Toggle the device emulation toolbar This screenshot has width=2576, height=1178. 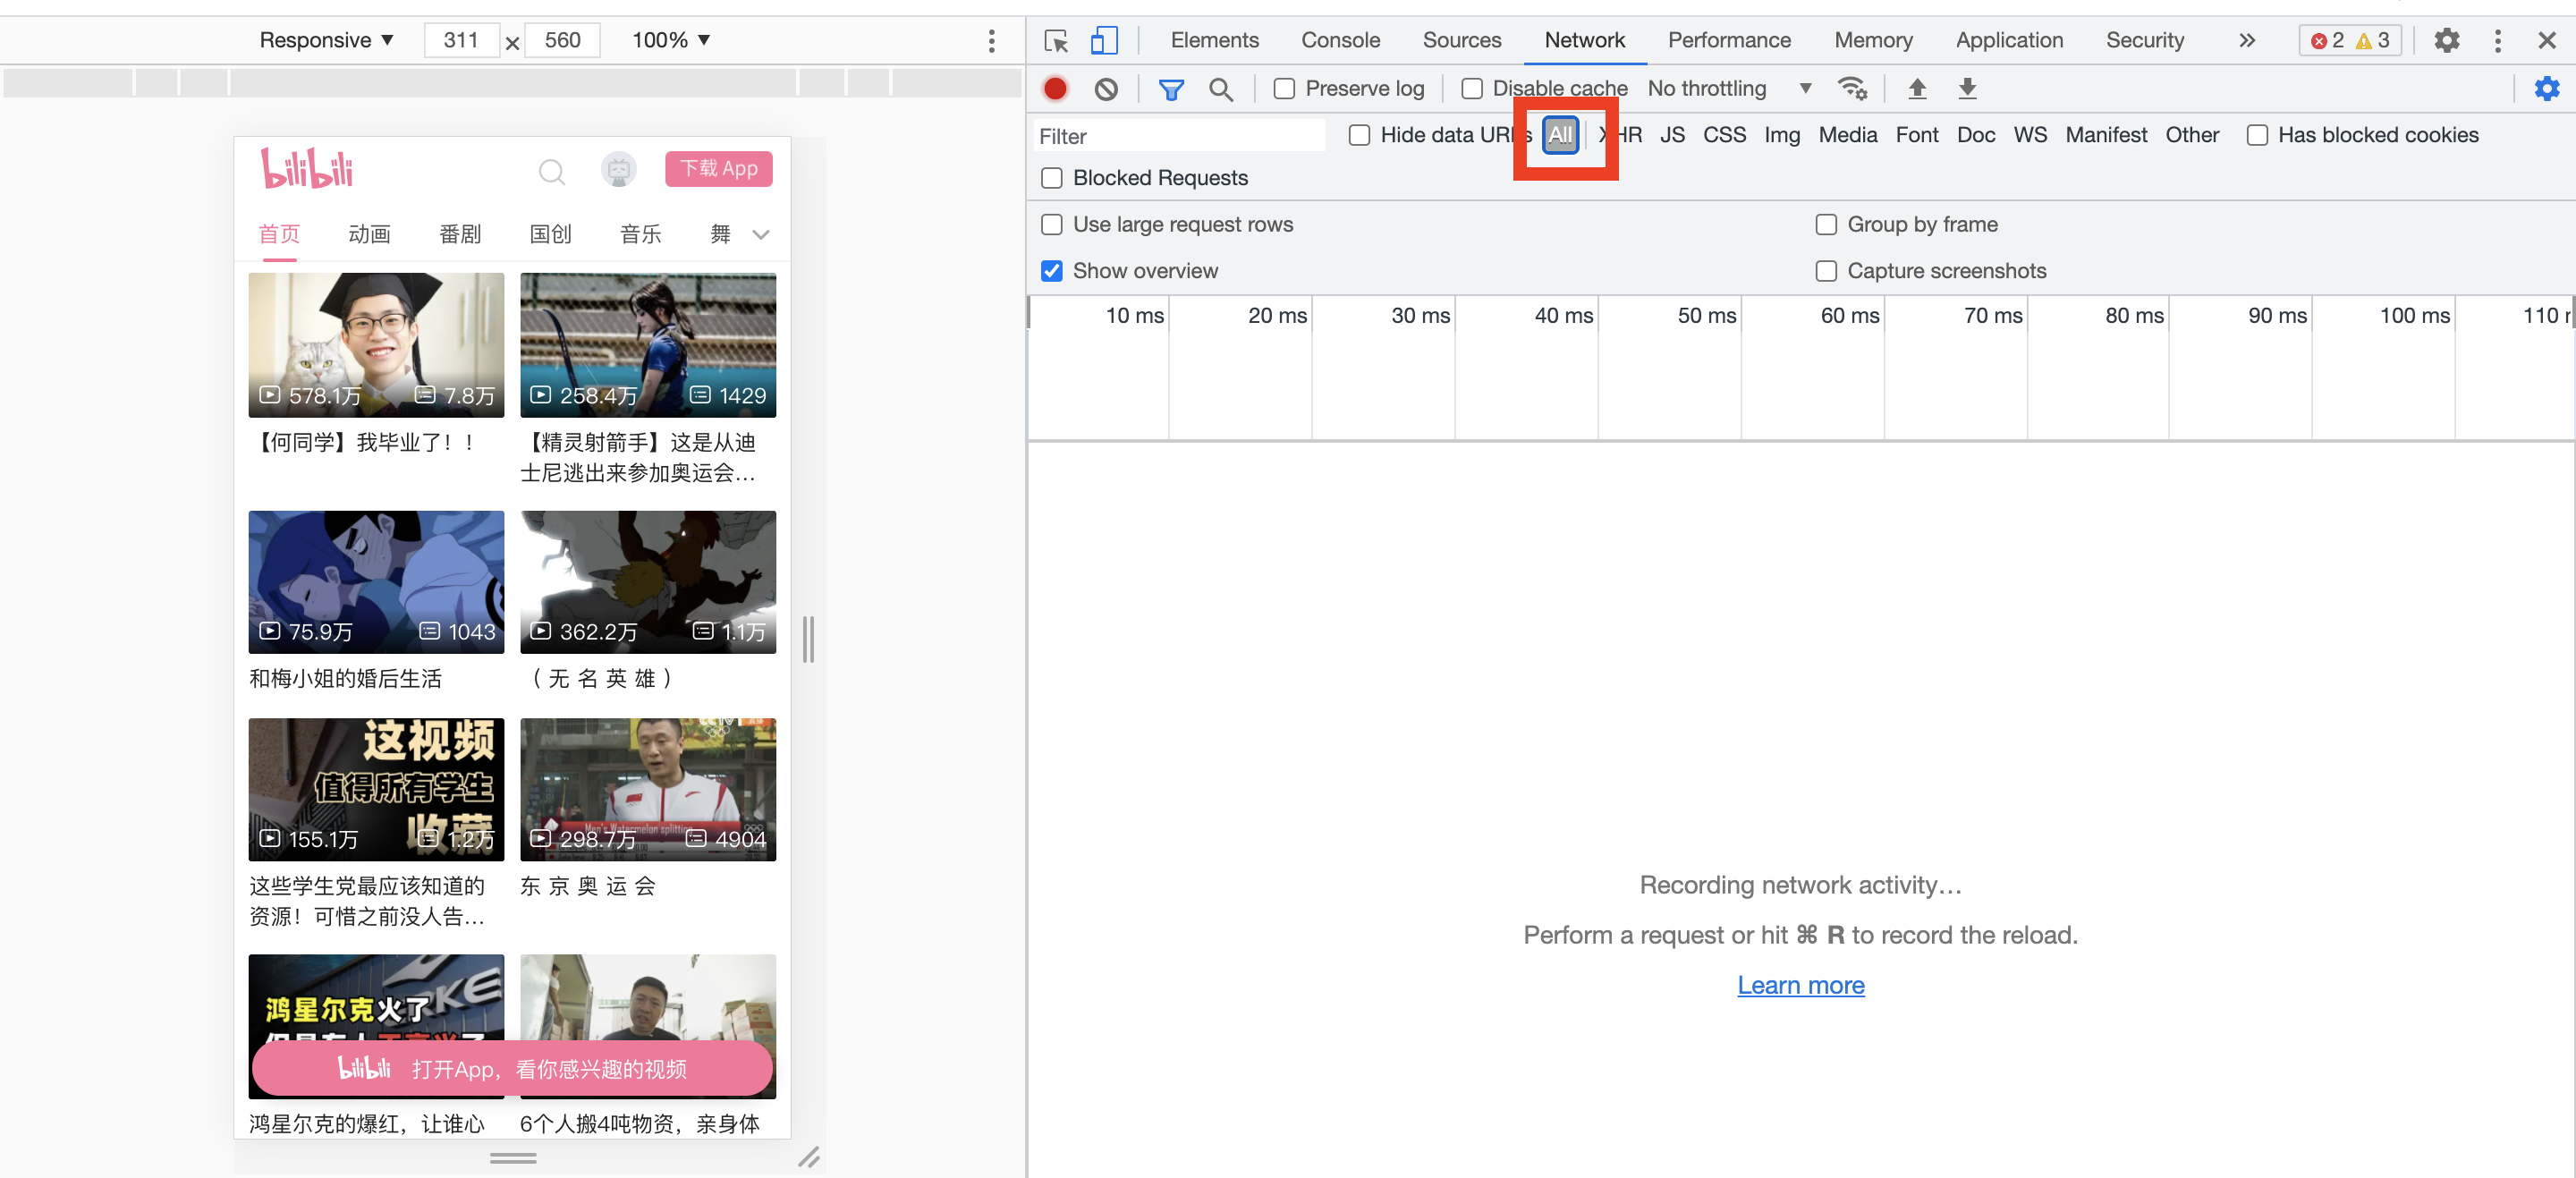[x=1102, y=40]
